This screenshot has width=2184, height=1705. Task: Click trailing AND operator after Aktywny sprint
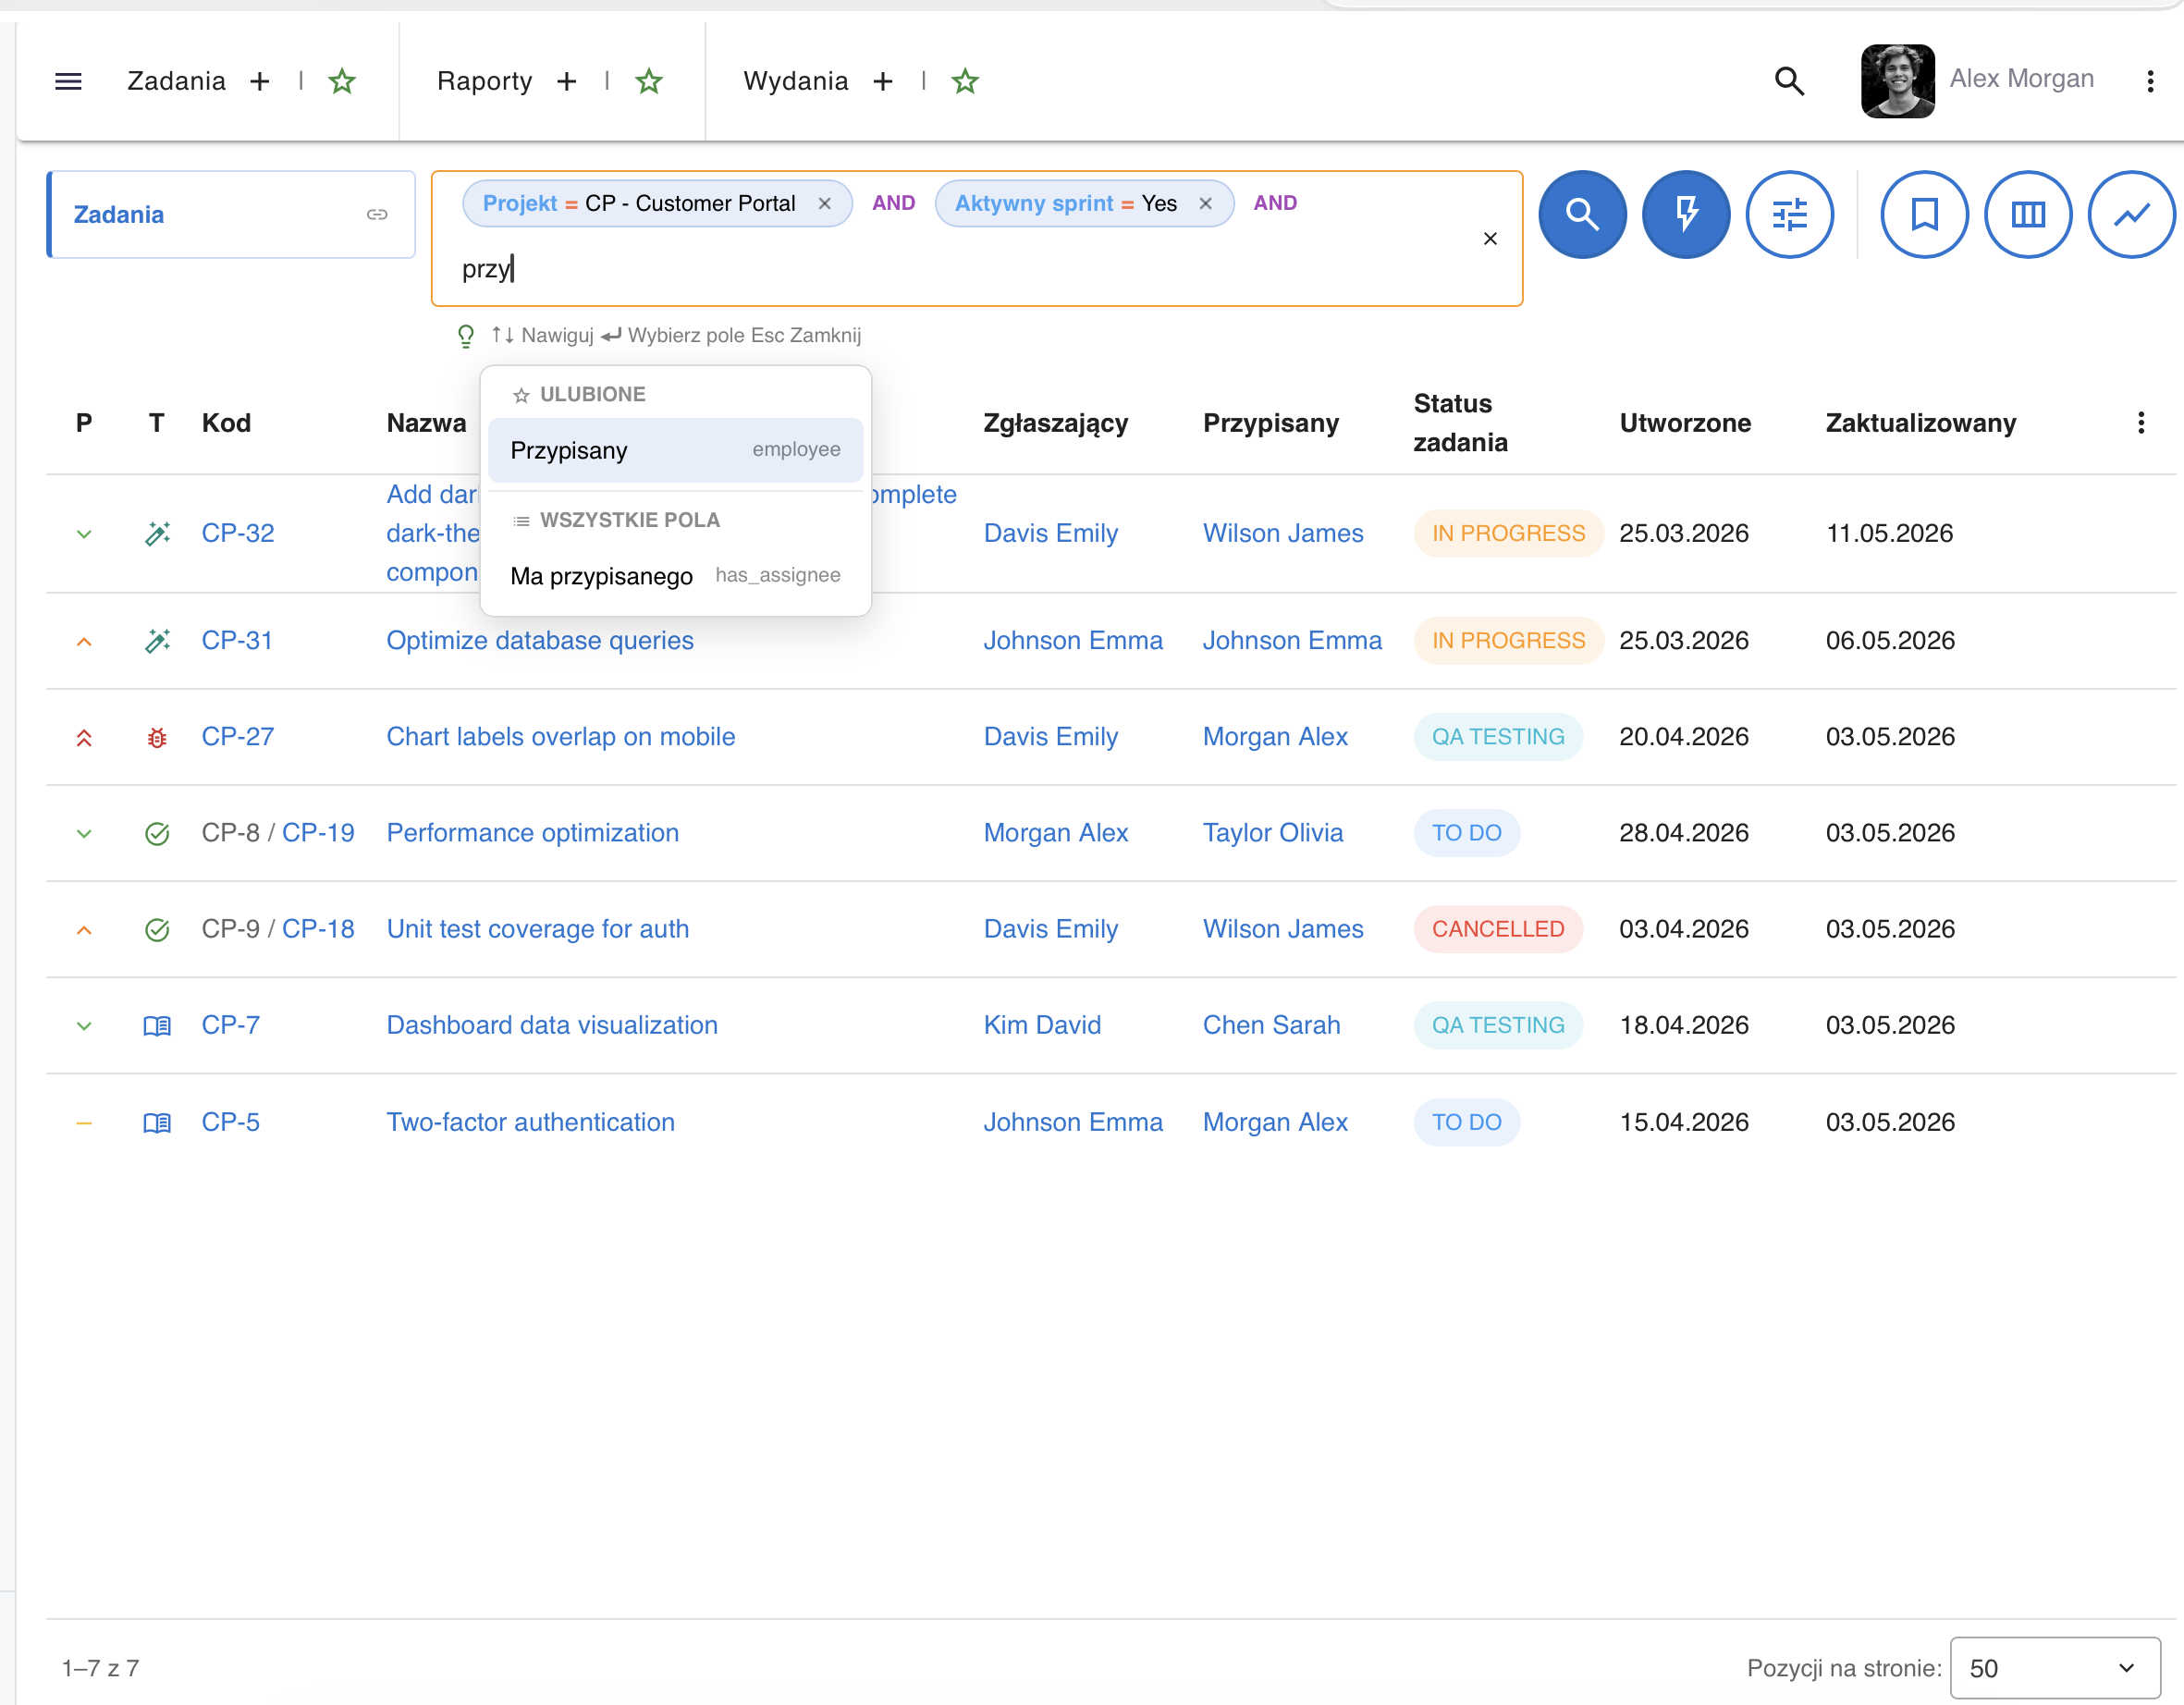[1275, 203]
